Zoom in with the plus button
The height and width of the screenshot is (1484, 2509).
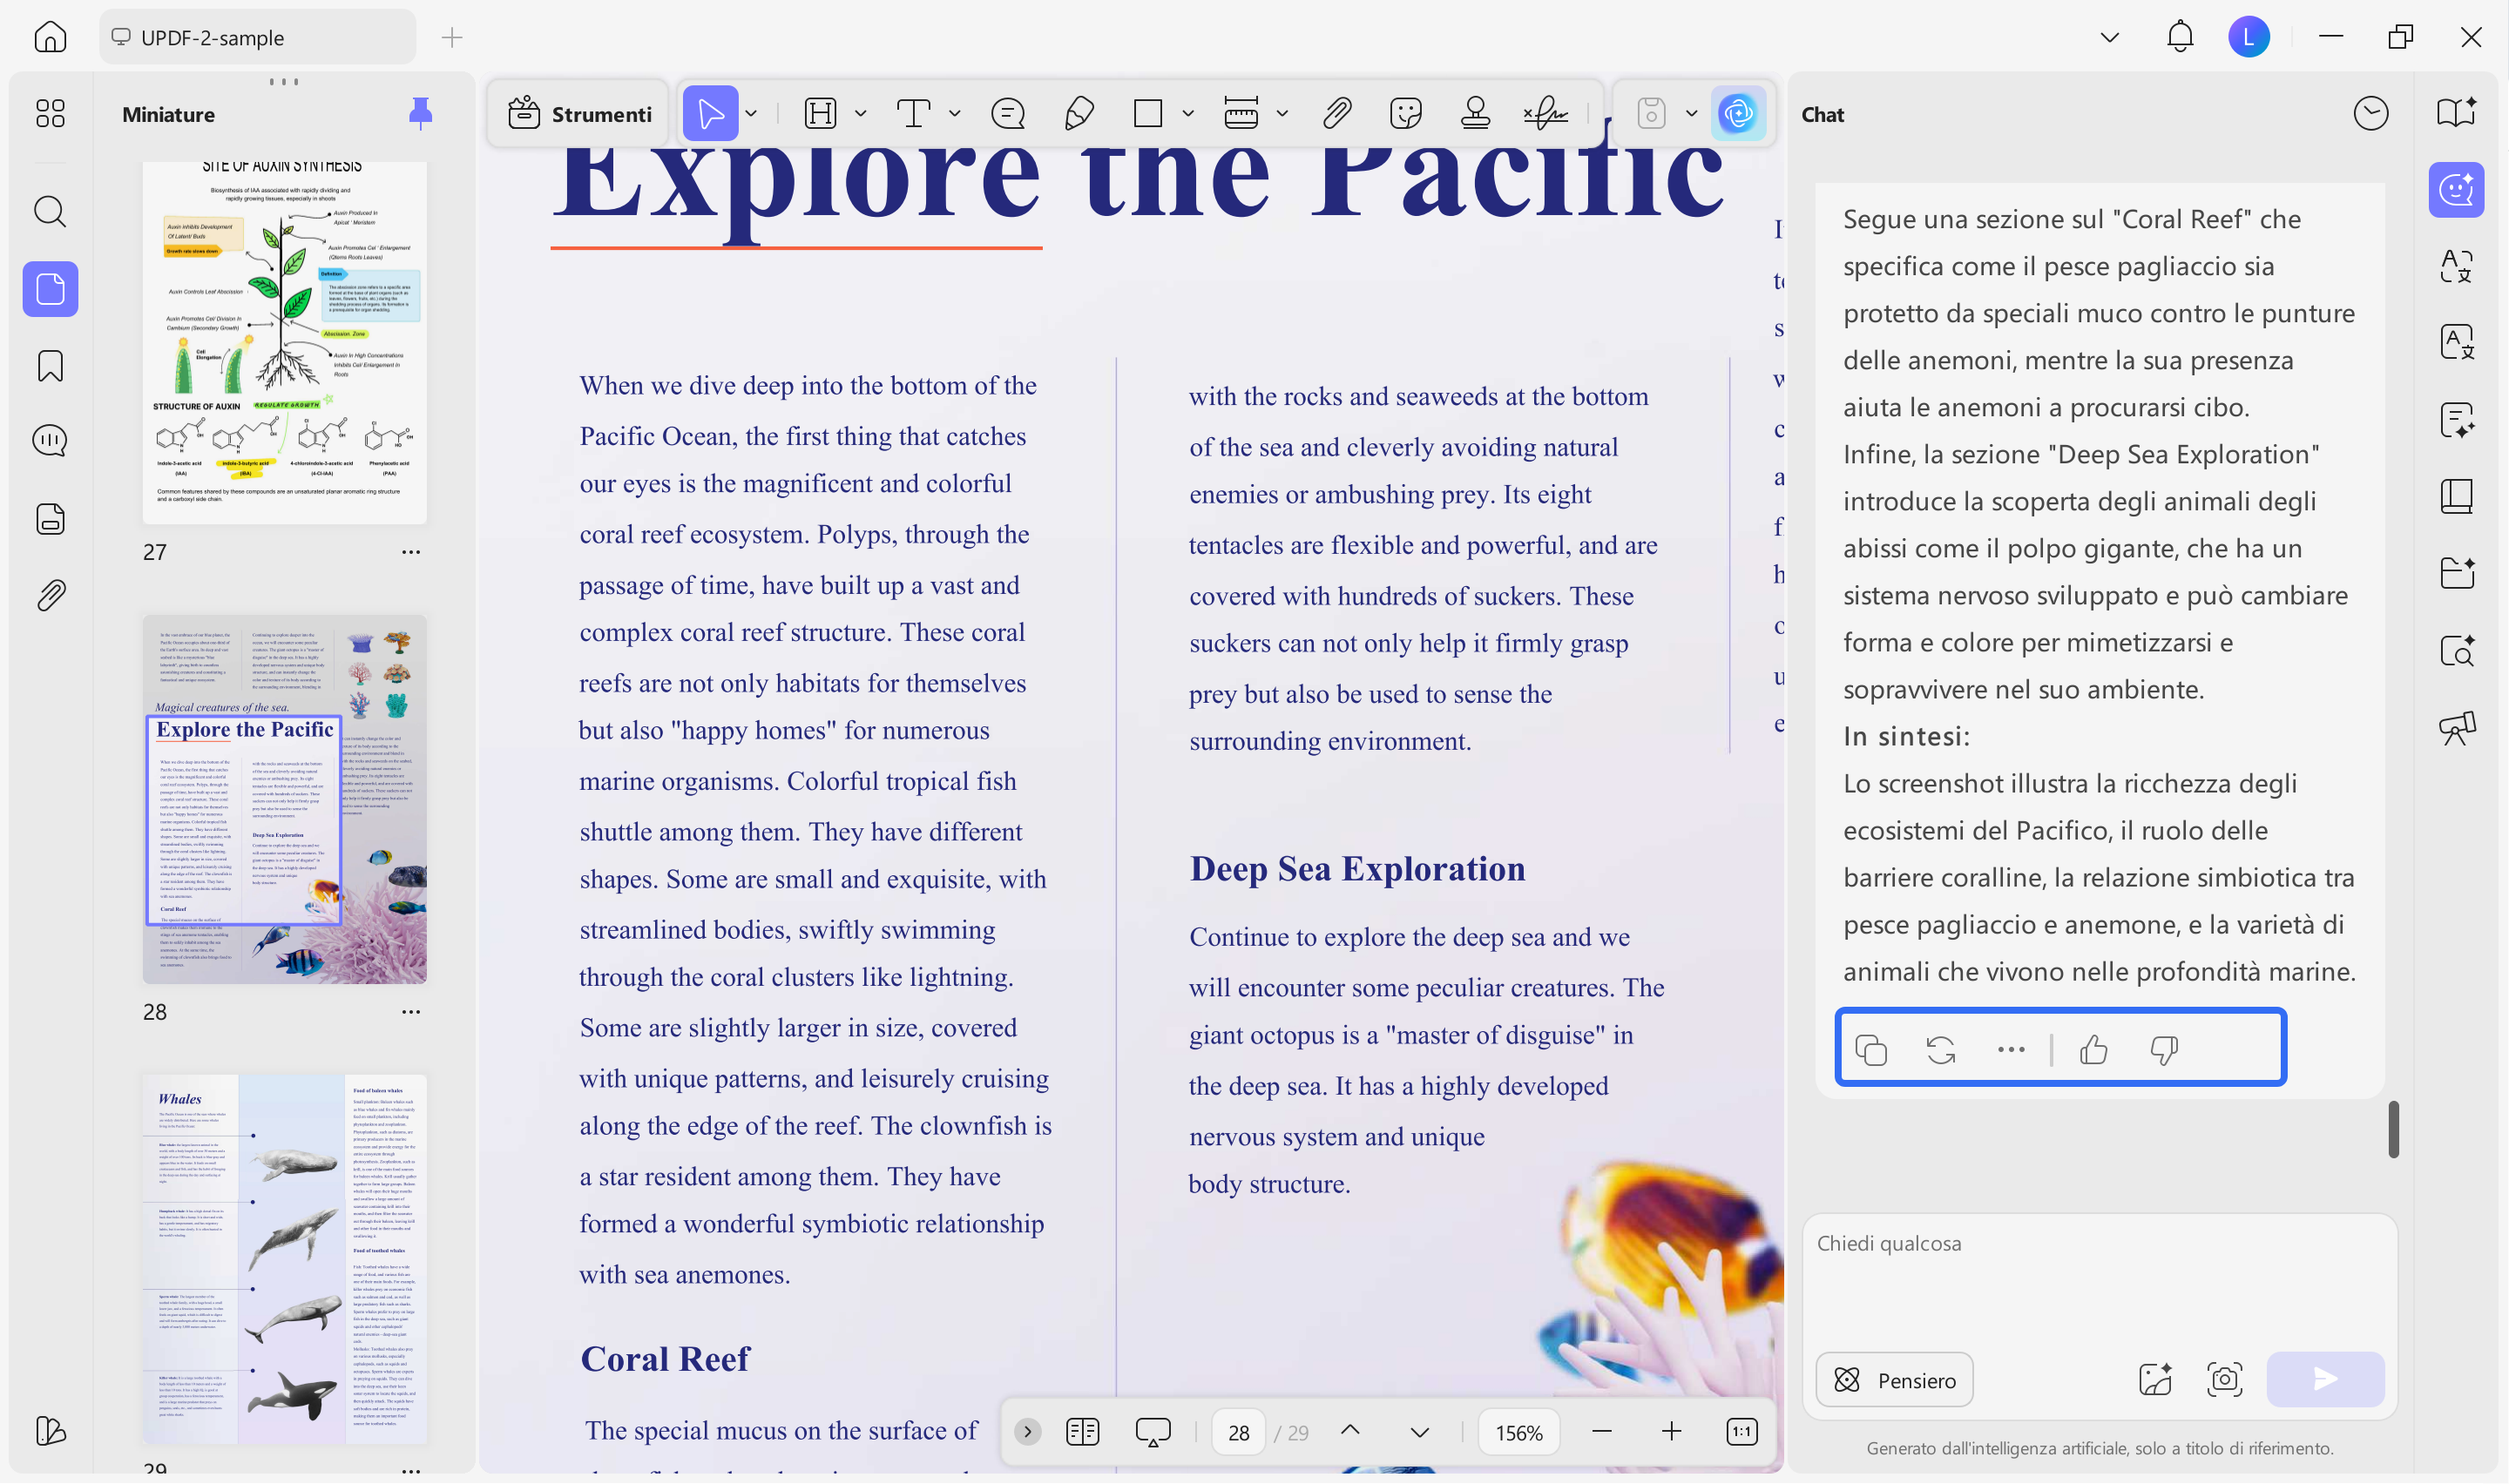pyautogui.click(x=1672, y=1433)
